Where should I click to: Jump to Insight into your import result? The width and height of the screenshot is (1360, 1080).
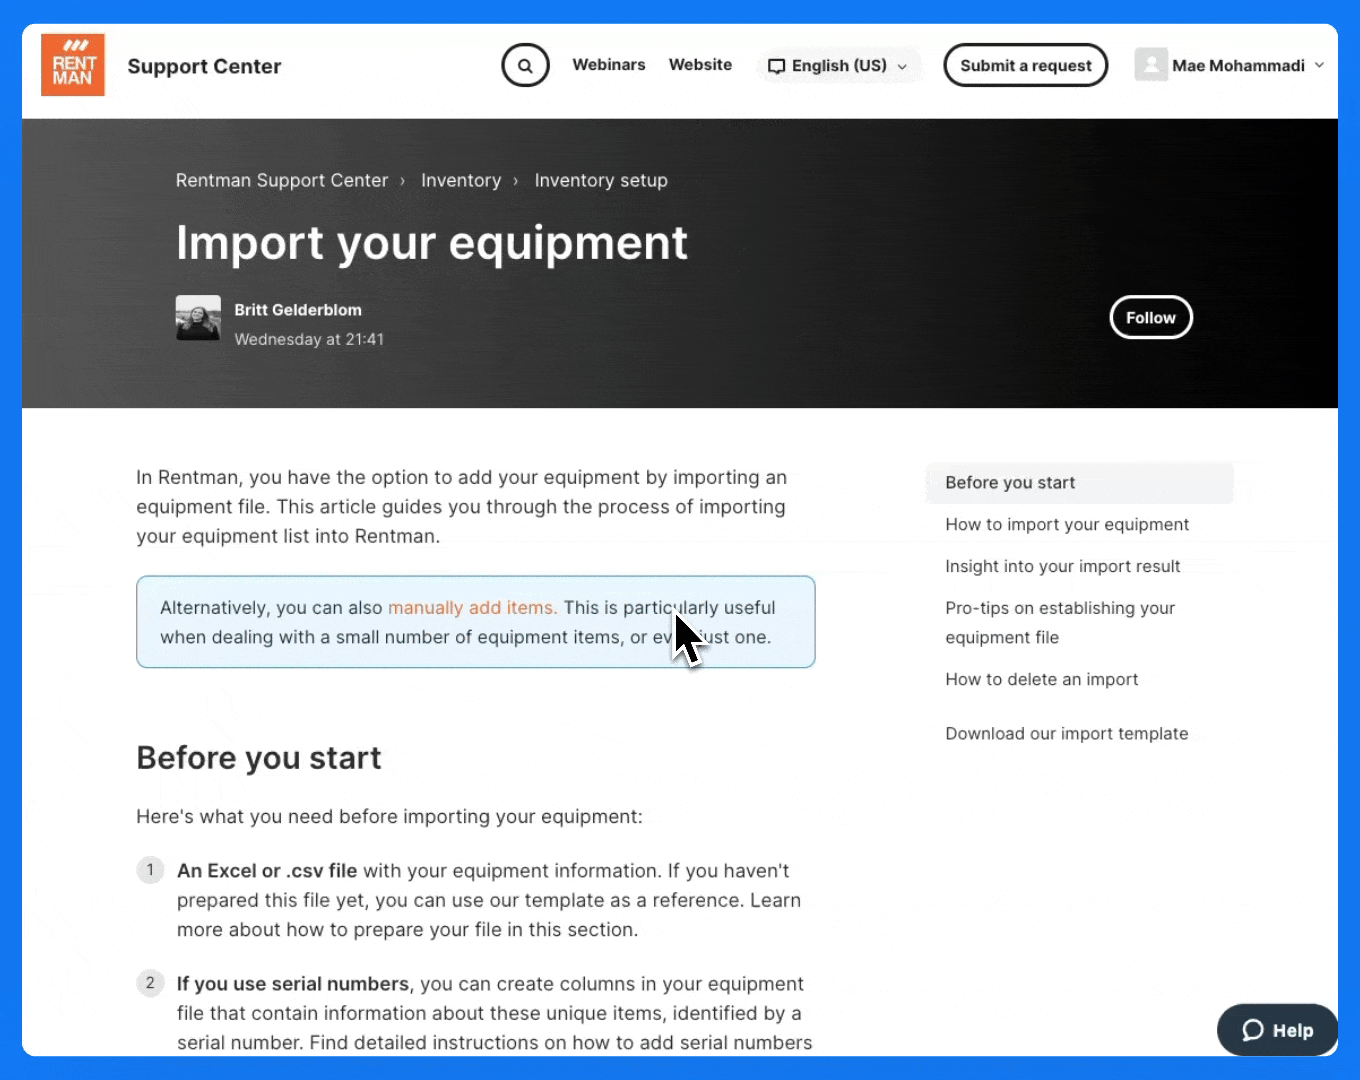[x=1063, y=567]
